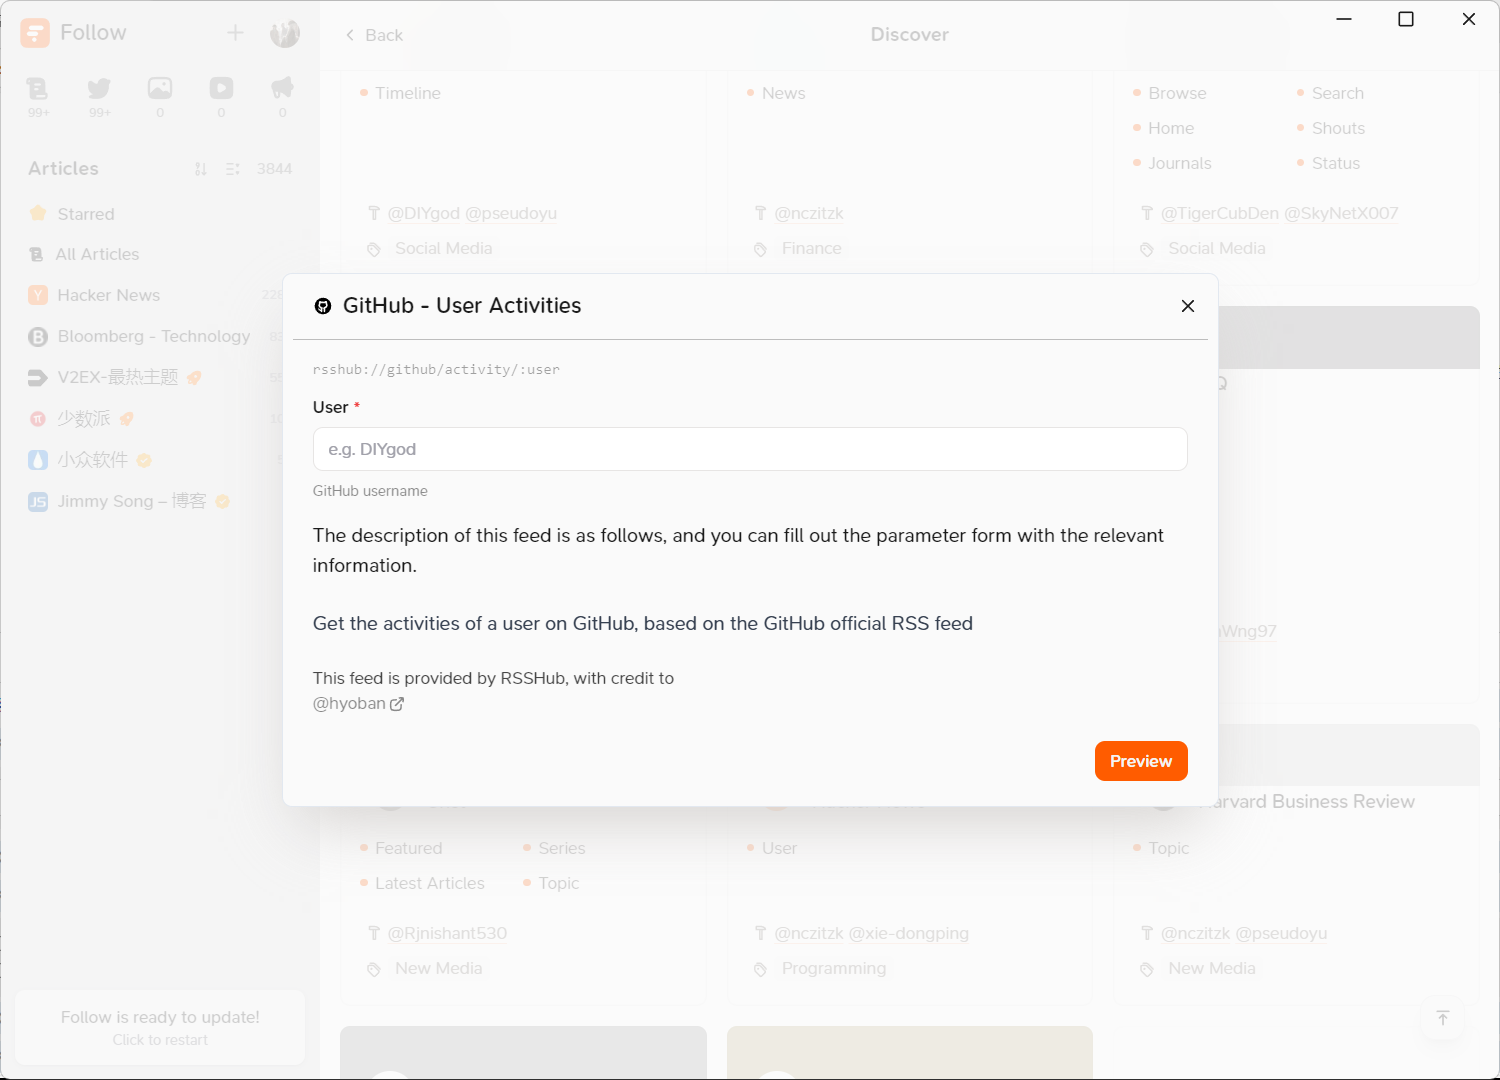This screenshot has width=1500, height=1080.
Task: Close the GitHub User Activities dialog
Action: 1188,306
